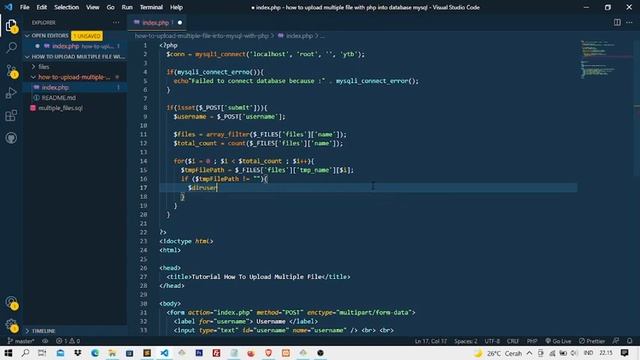Open the Help menu

coord(176,7)
